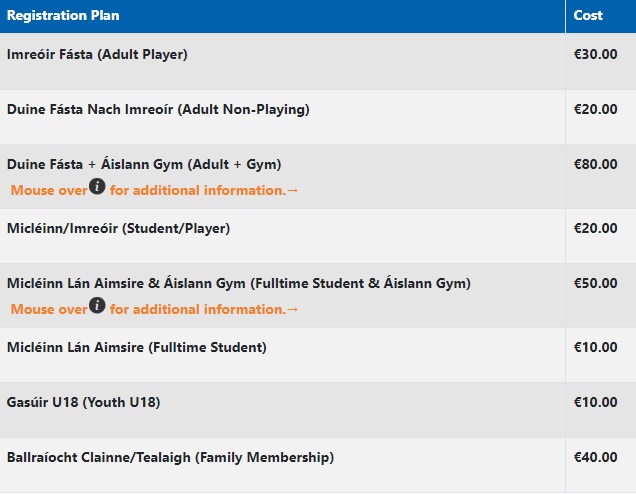
Task: Click info icon under Fulltime Student & Gym plan
Action: (97, 305)
